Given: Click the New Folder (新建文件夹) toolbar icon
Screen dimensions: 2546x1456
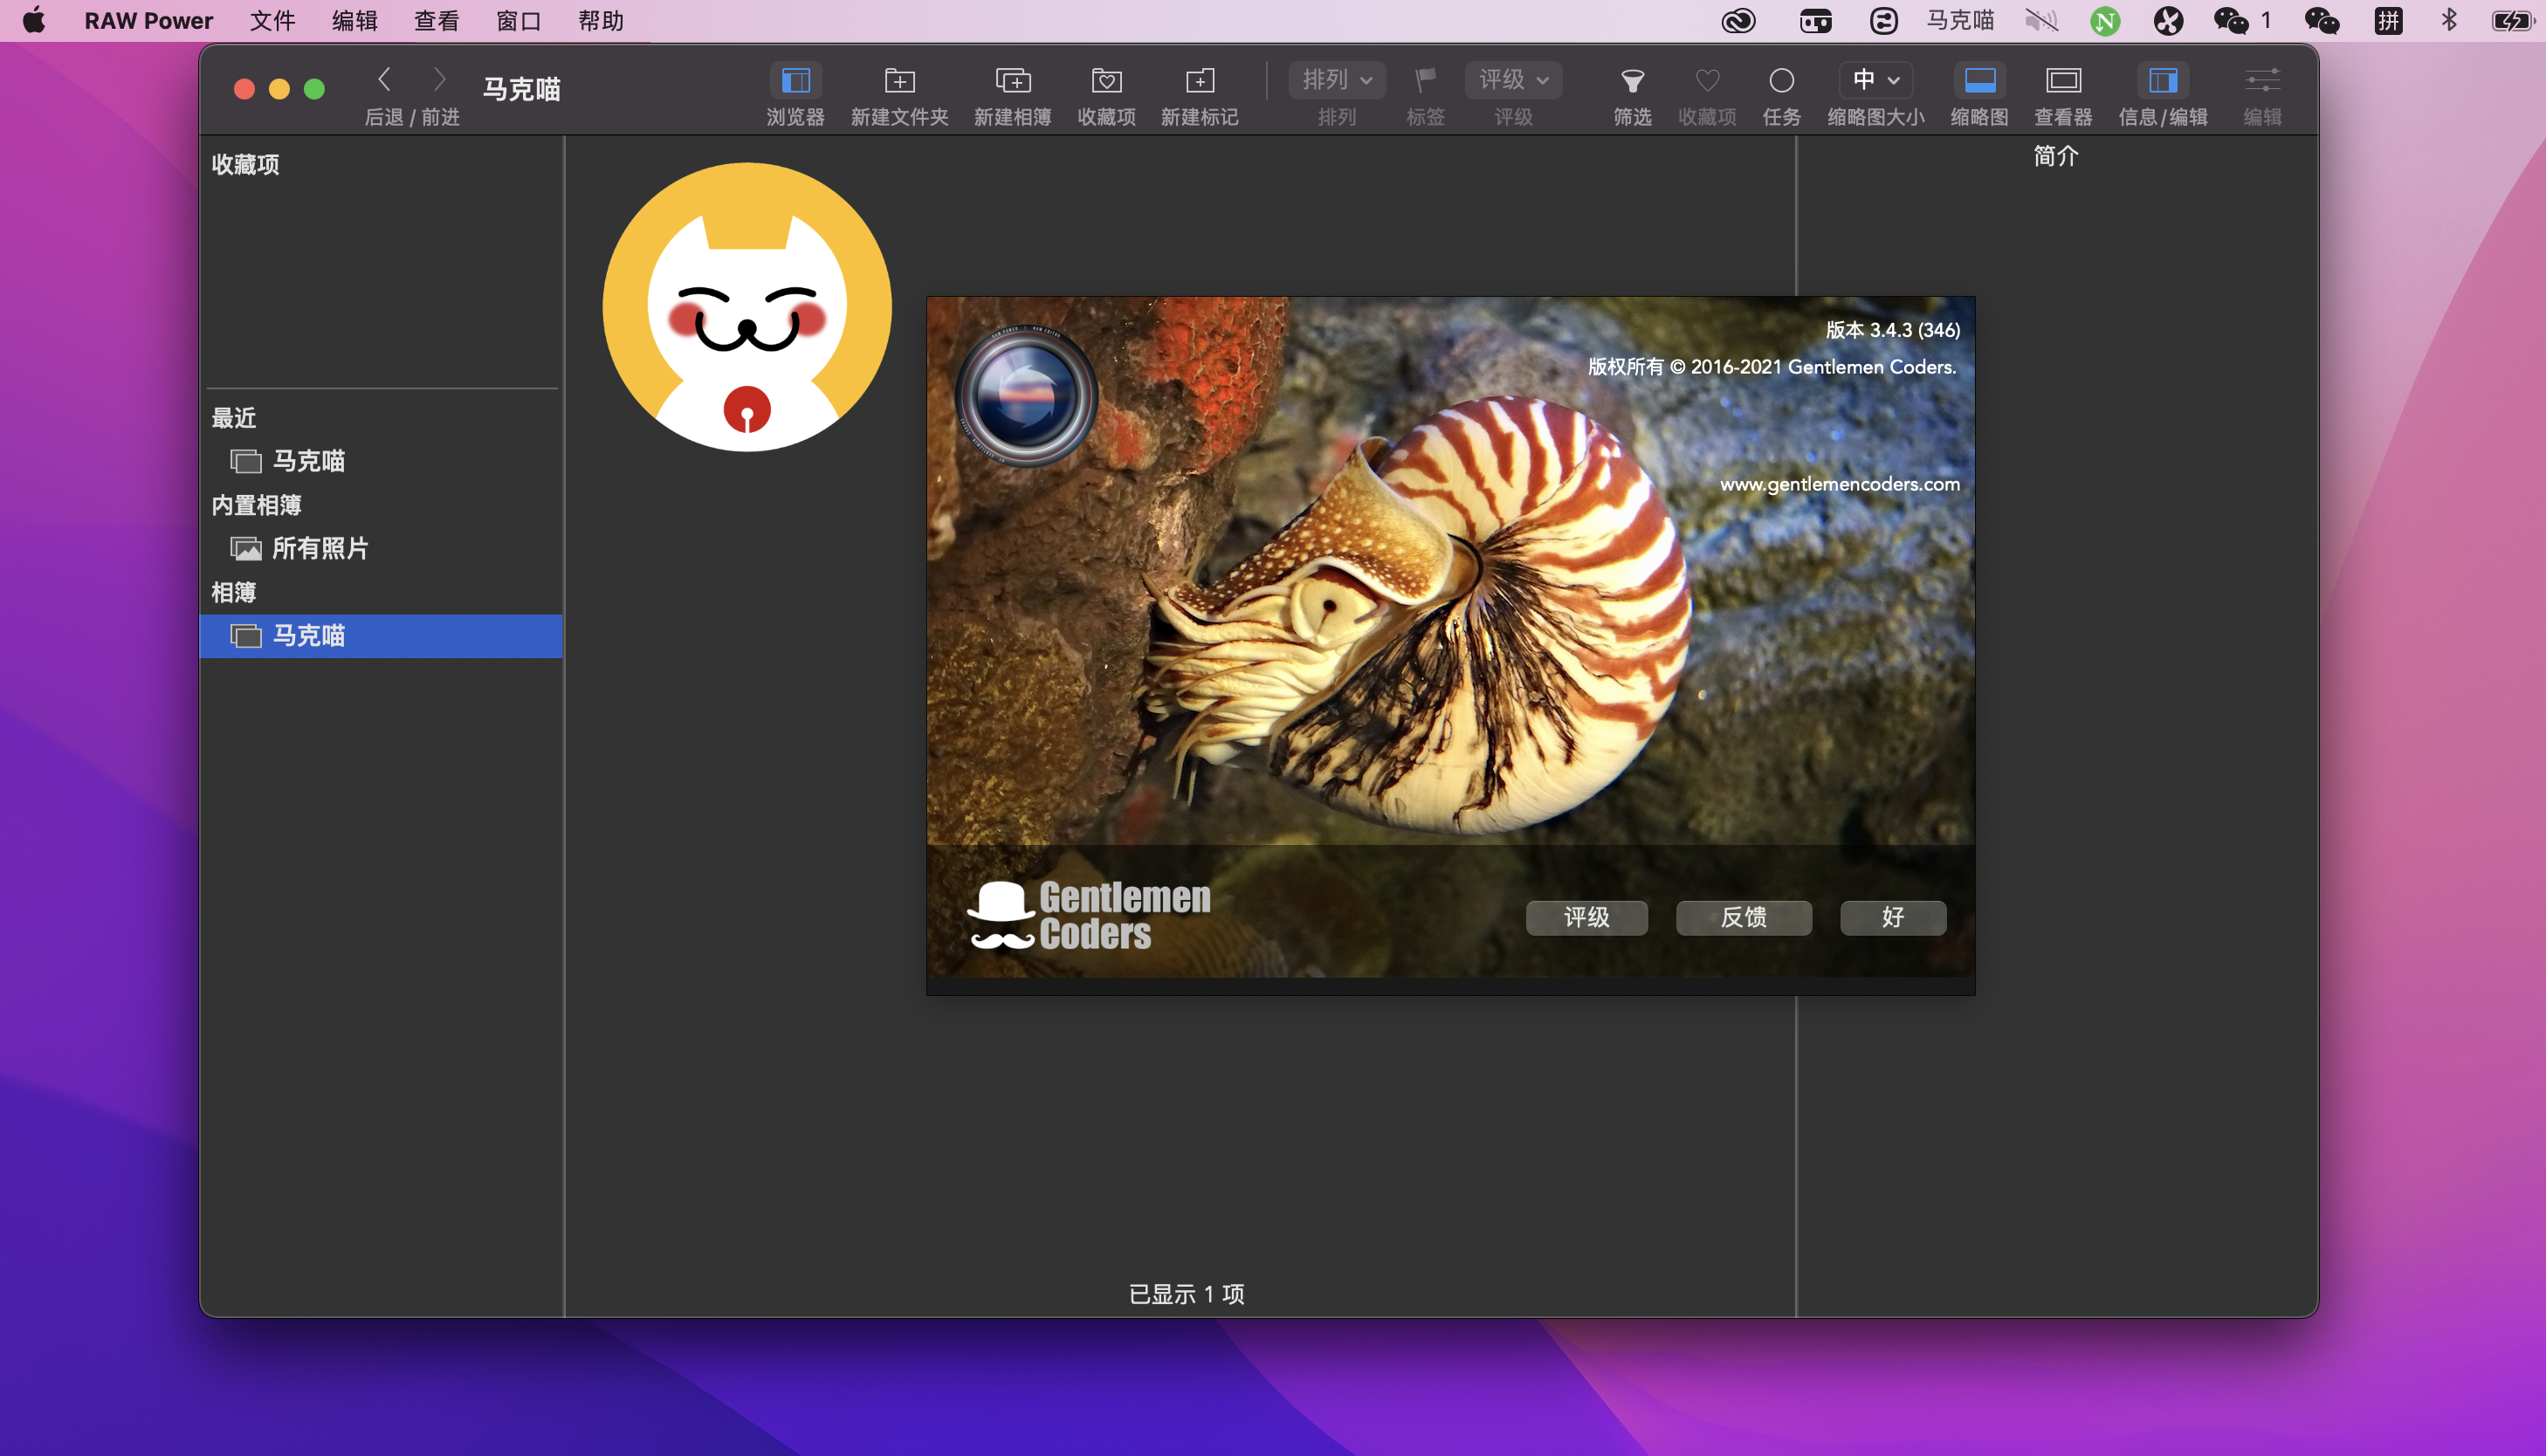Looking at the screenshot, I should point(899,80).
